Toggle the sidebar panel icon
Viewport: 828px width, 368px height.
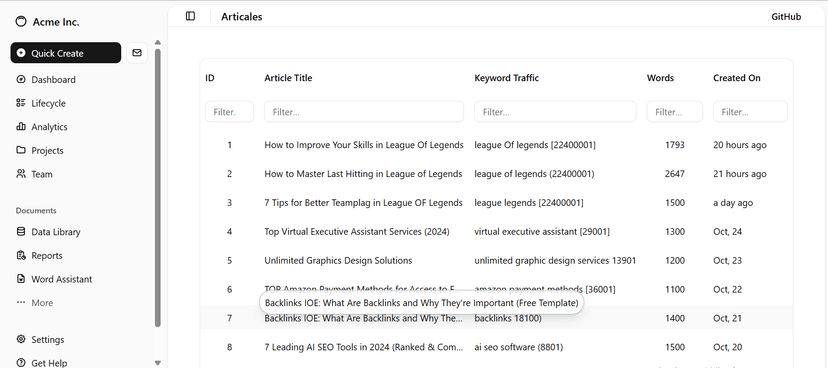coord(191,16)
